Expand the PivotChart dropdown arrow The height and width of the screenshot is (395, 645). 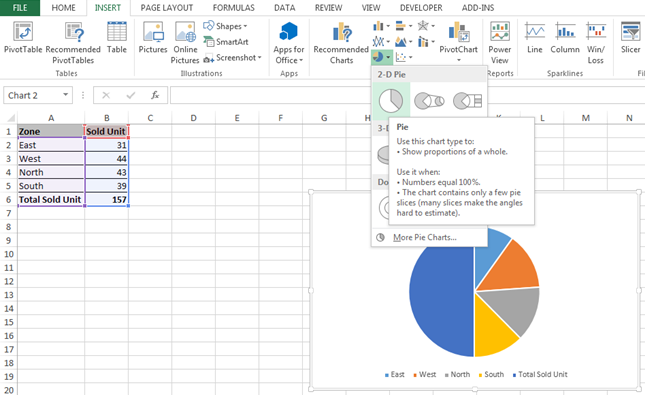coord(459,60)
